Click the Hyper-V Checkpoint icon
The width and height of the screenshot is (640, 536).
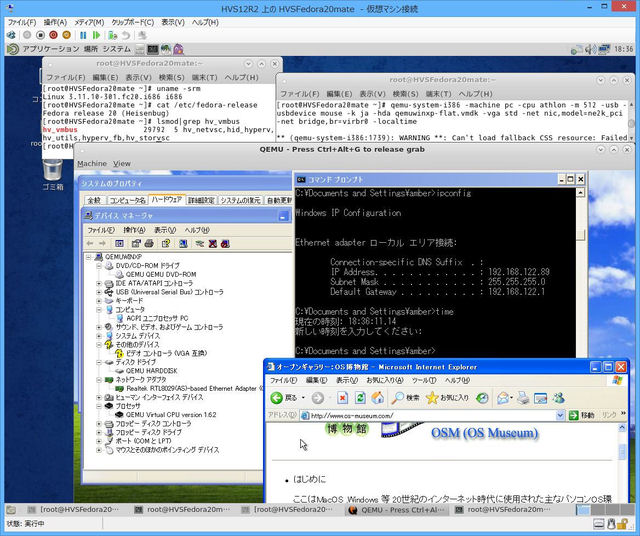113,36
